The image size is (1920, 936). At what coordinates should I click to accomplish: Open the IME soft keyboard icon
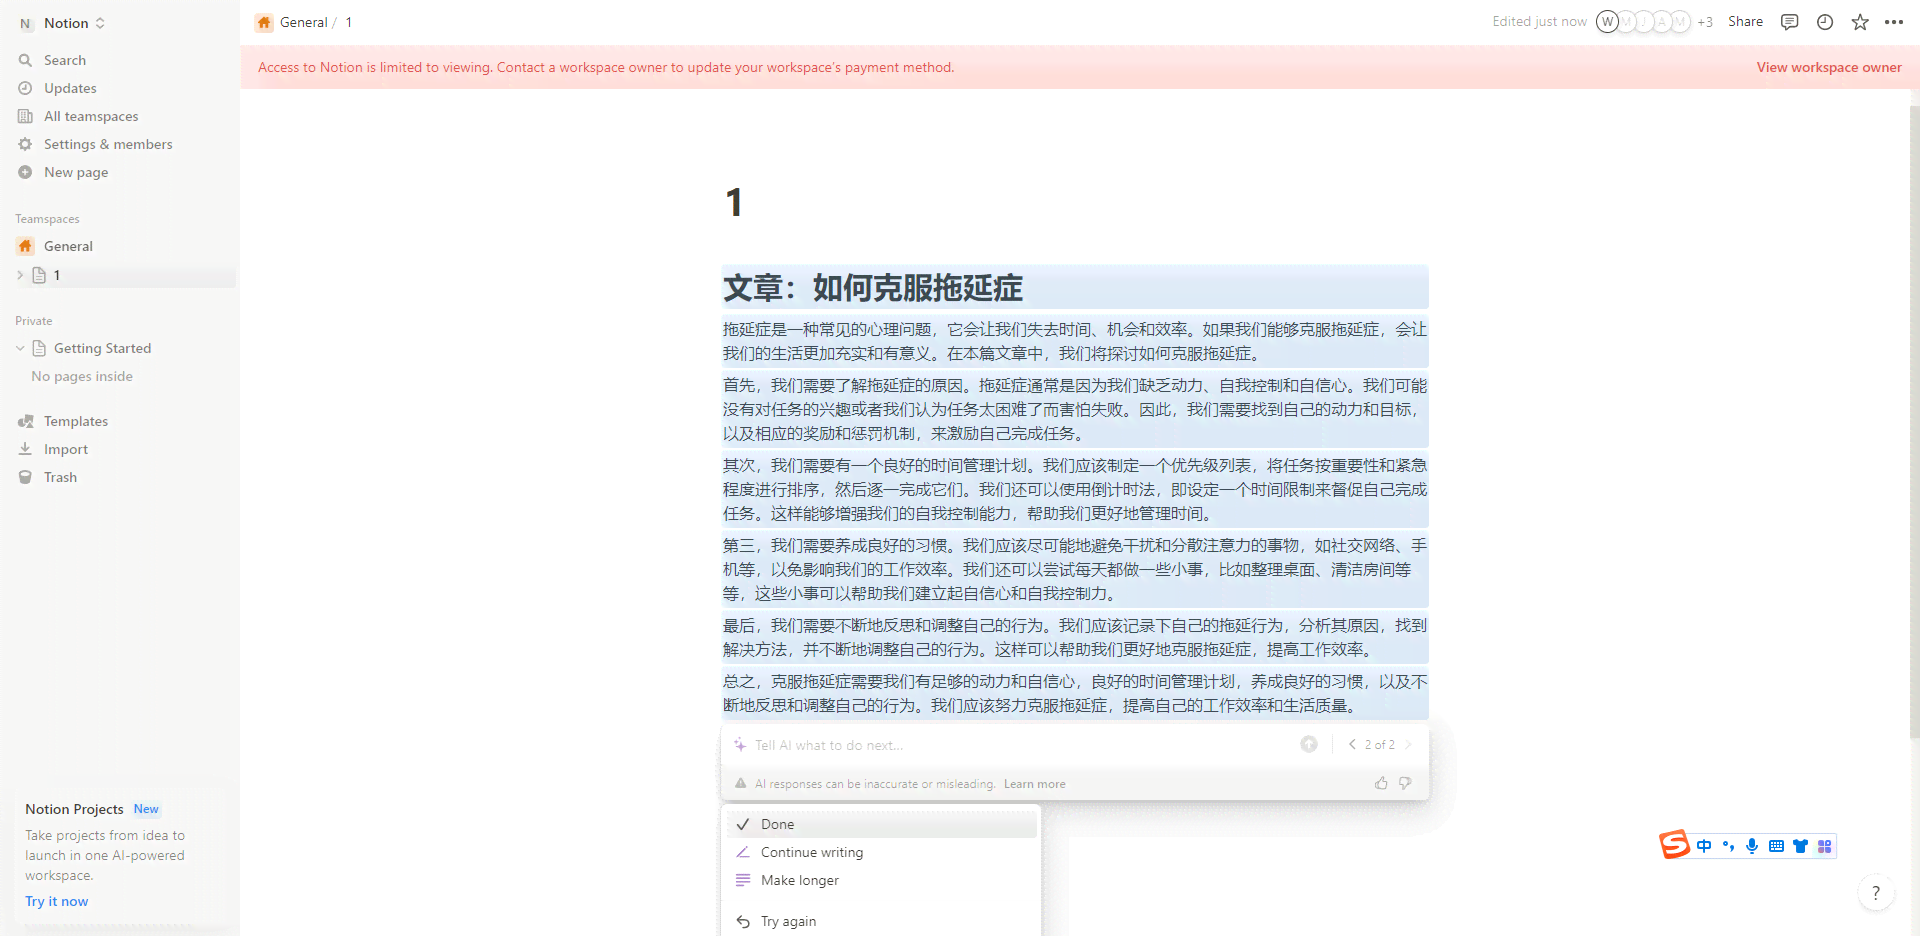click(1776, 846)
